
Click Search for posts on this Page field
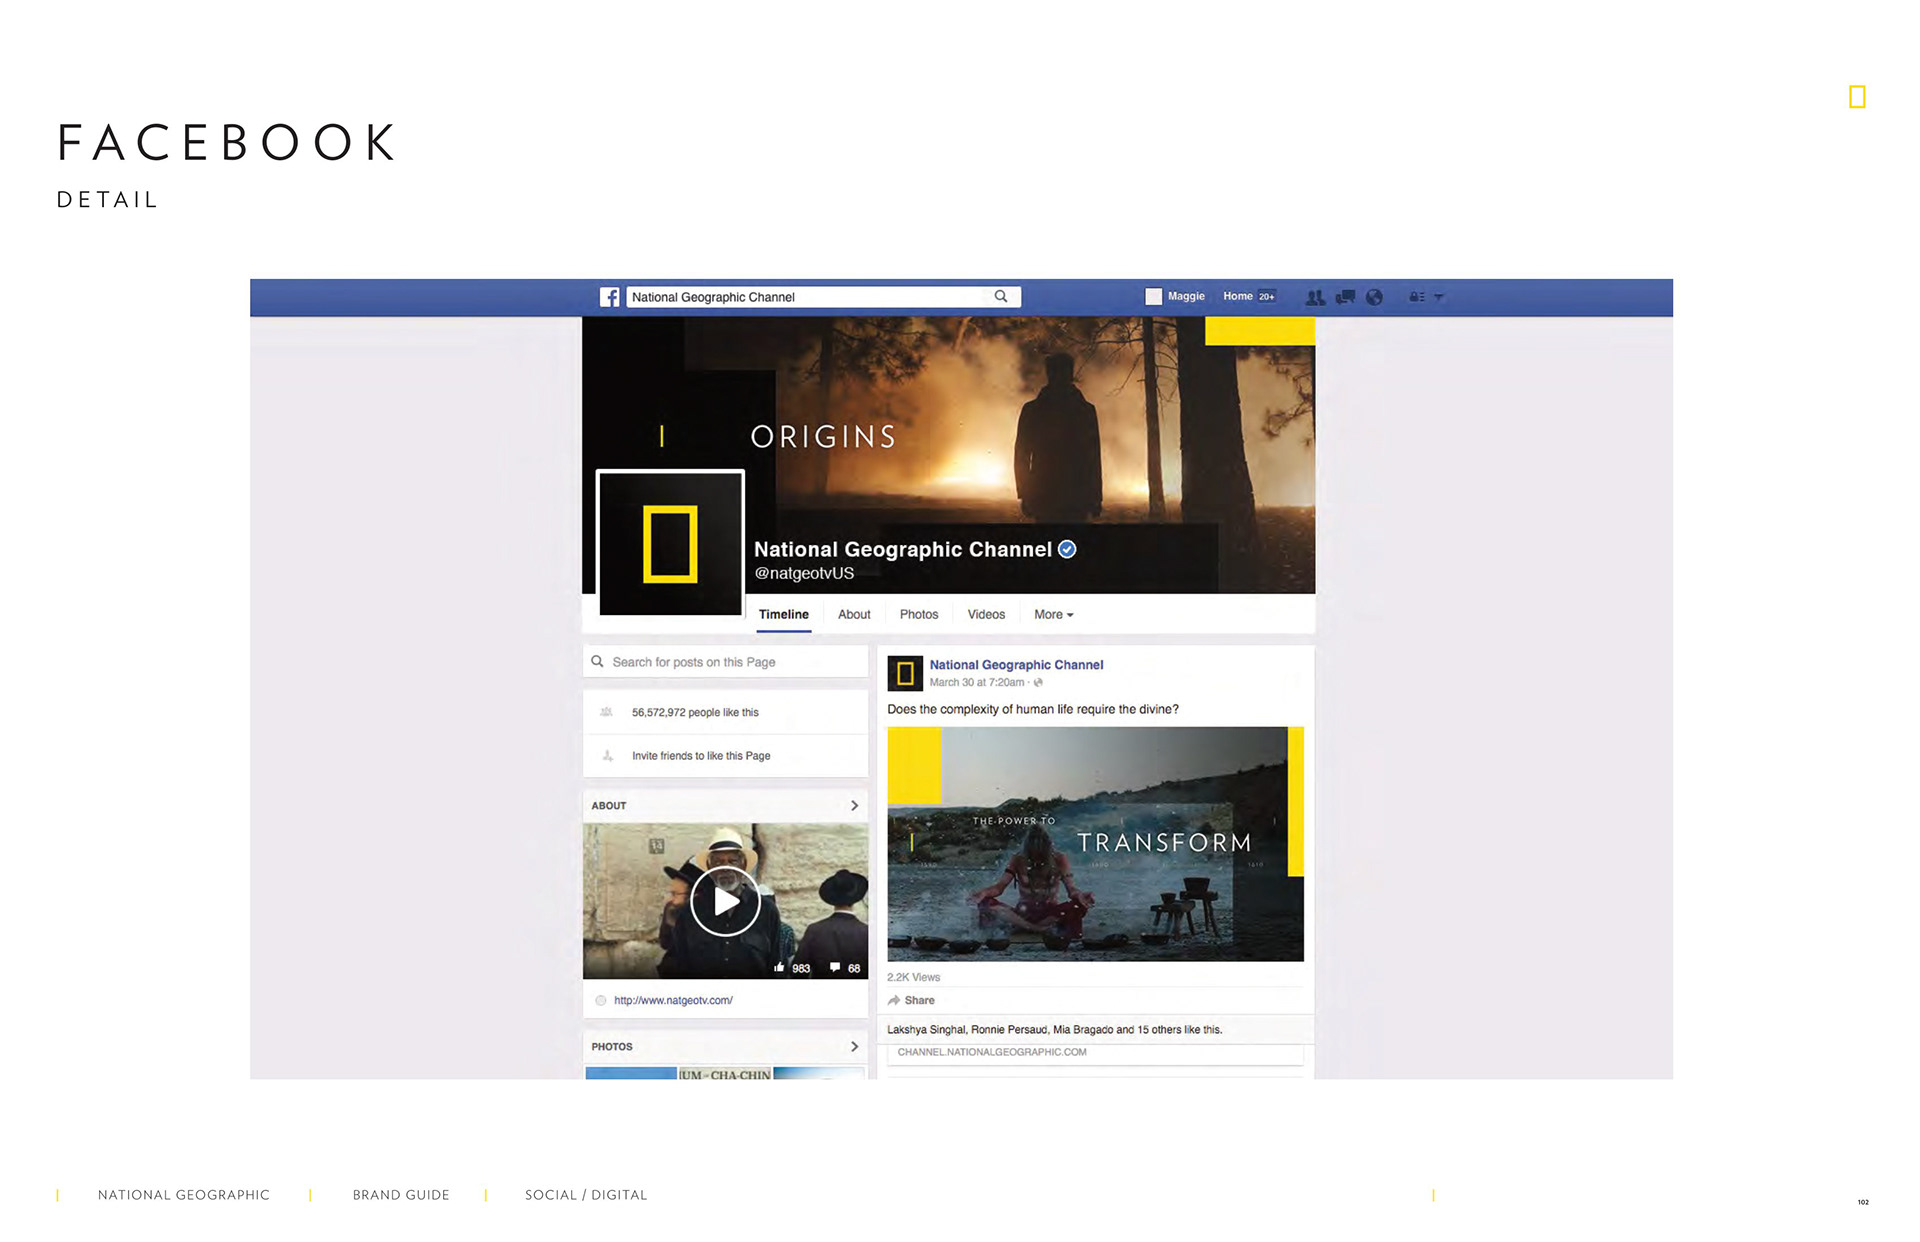(725, 662)
